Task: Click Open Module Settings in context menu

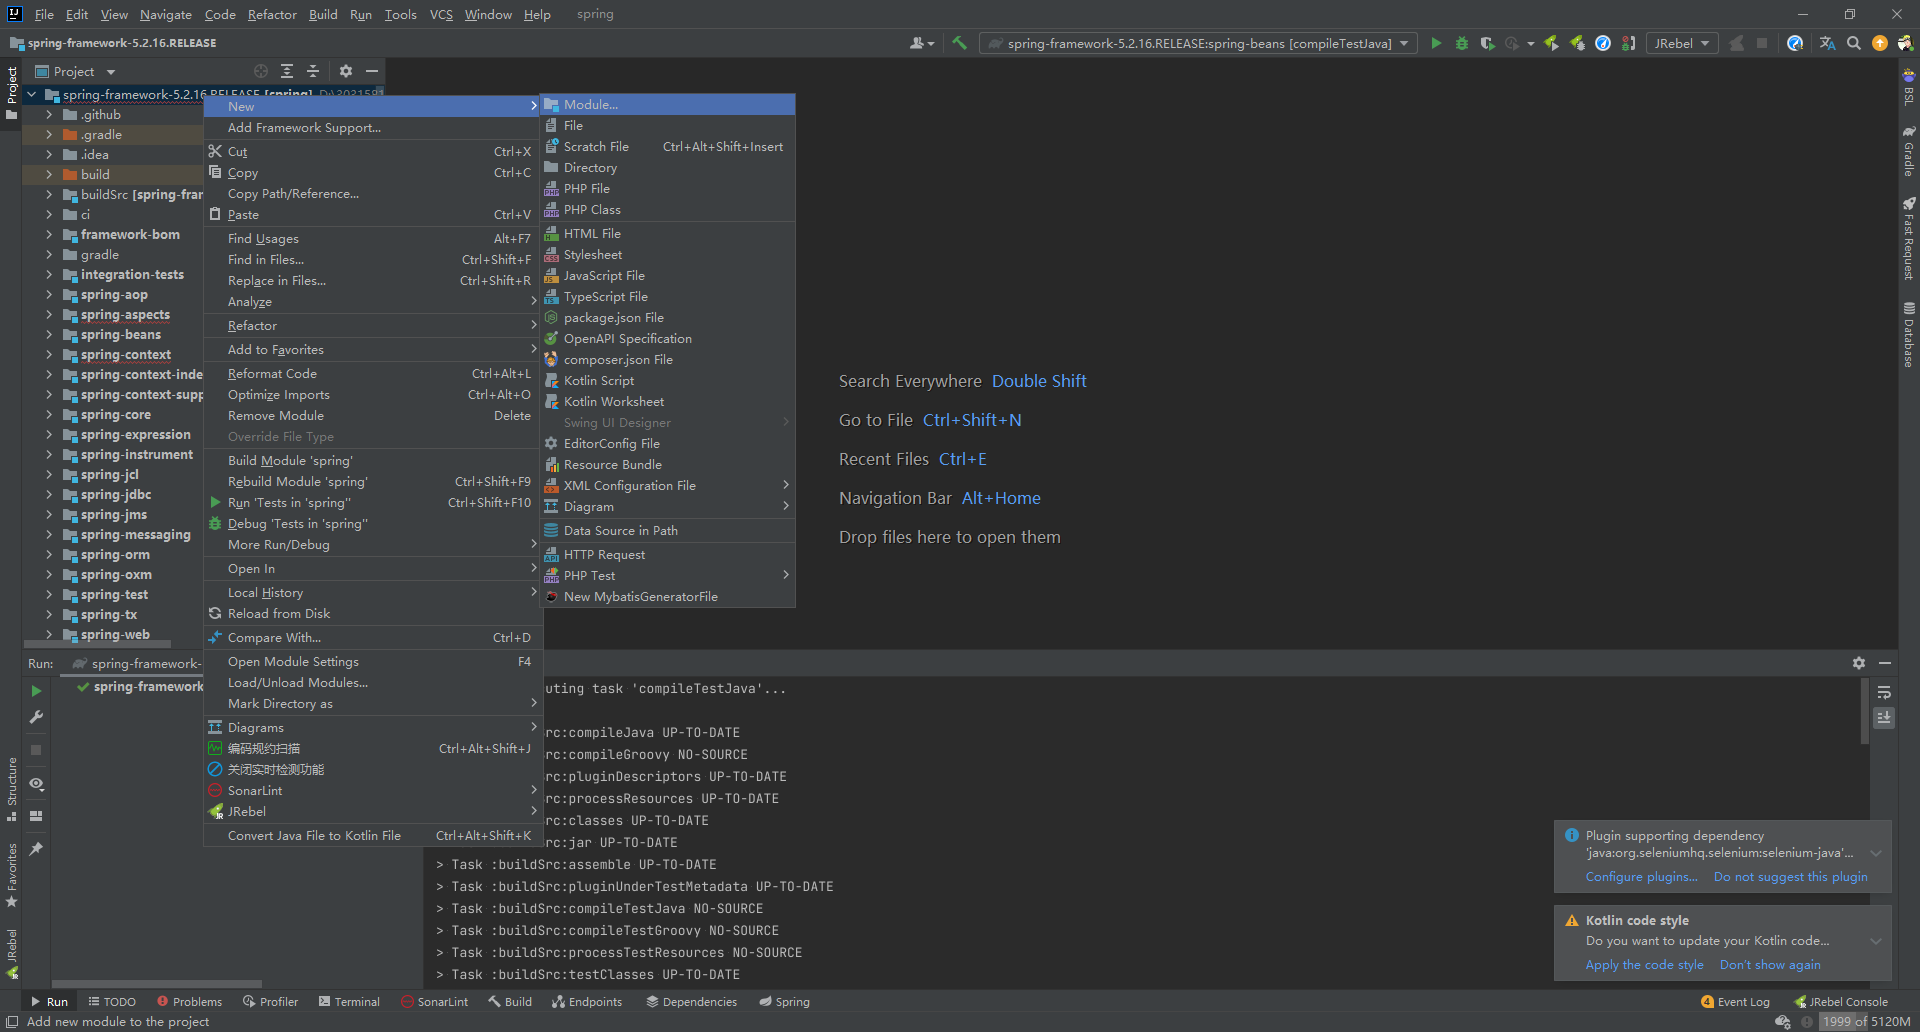Action: 371,662
